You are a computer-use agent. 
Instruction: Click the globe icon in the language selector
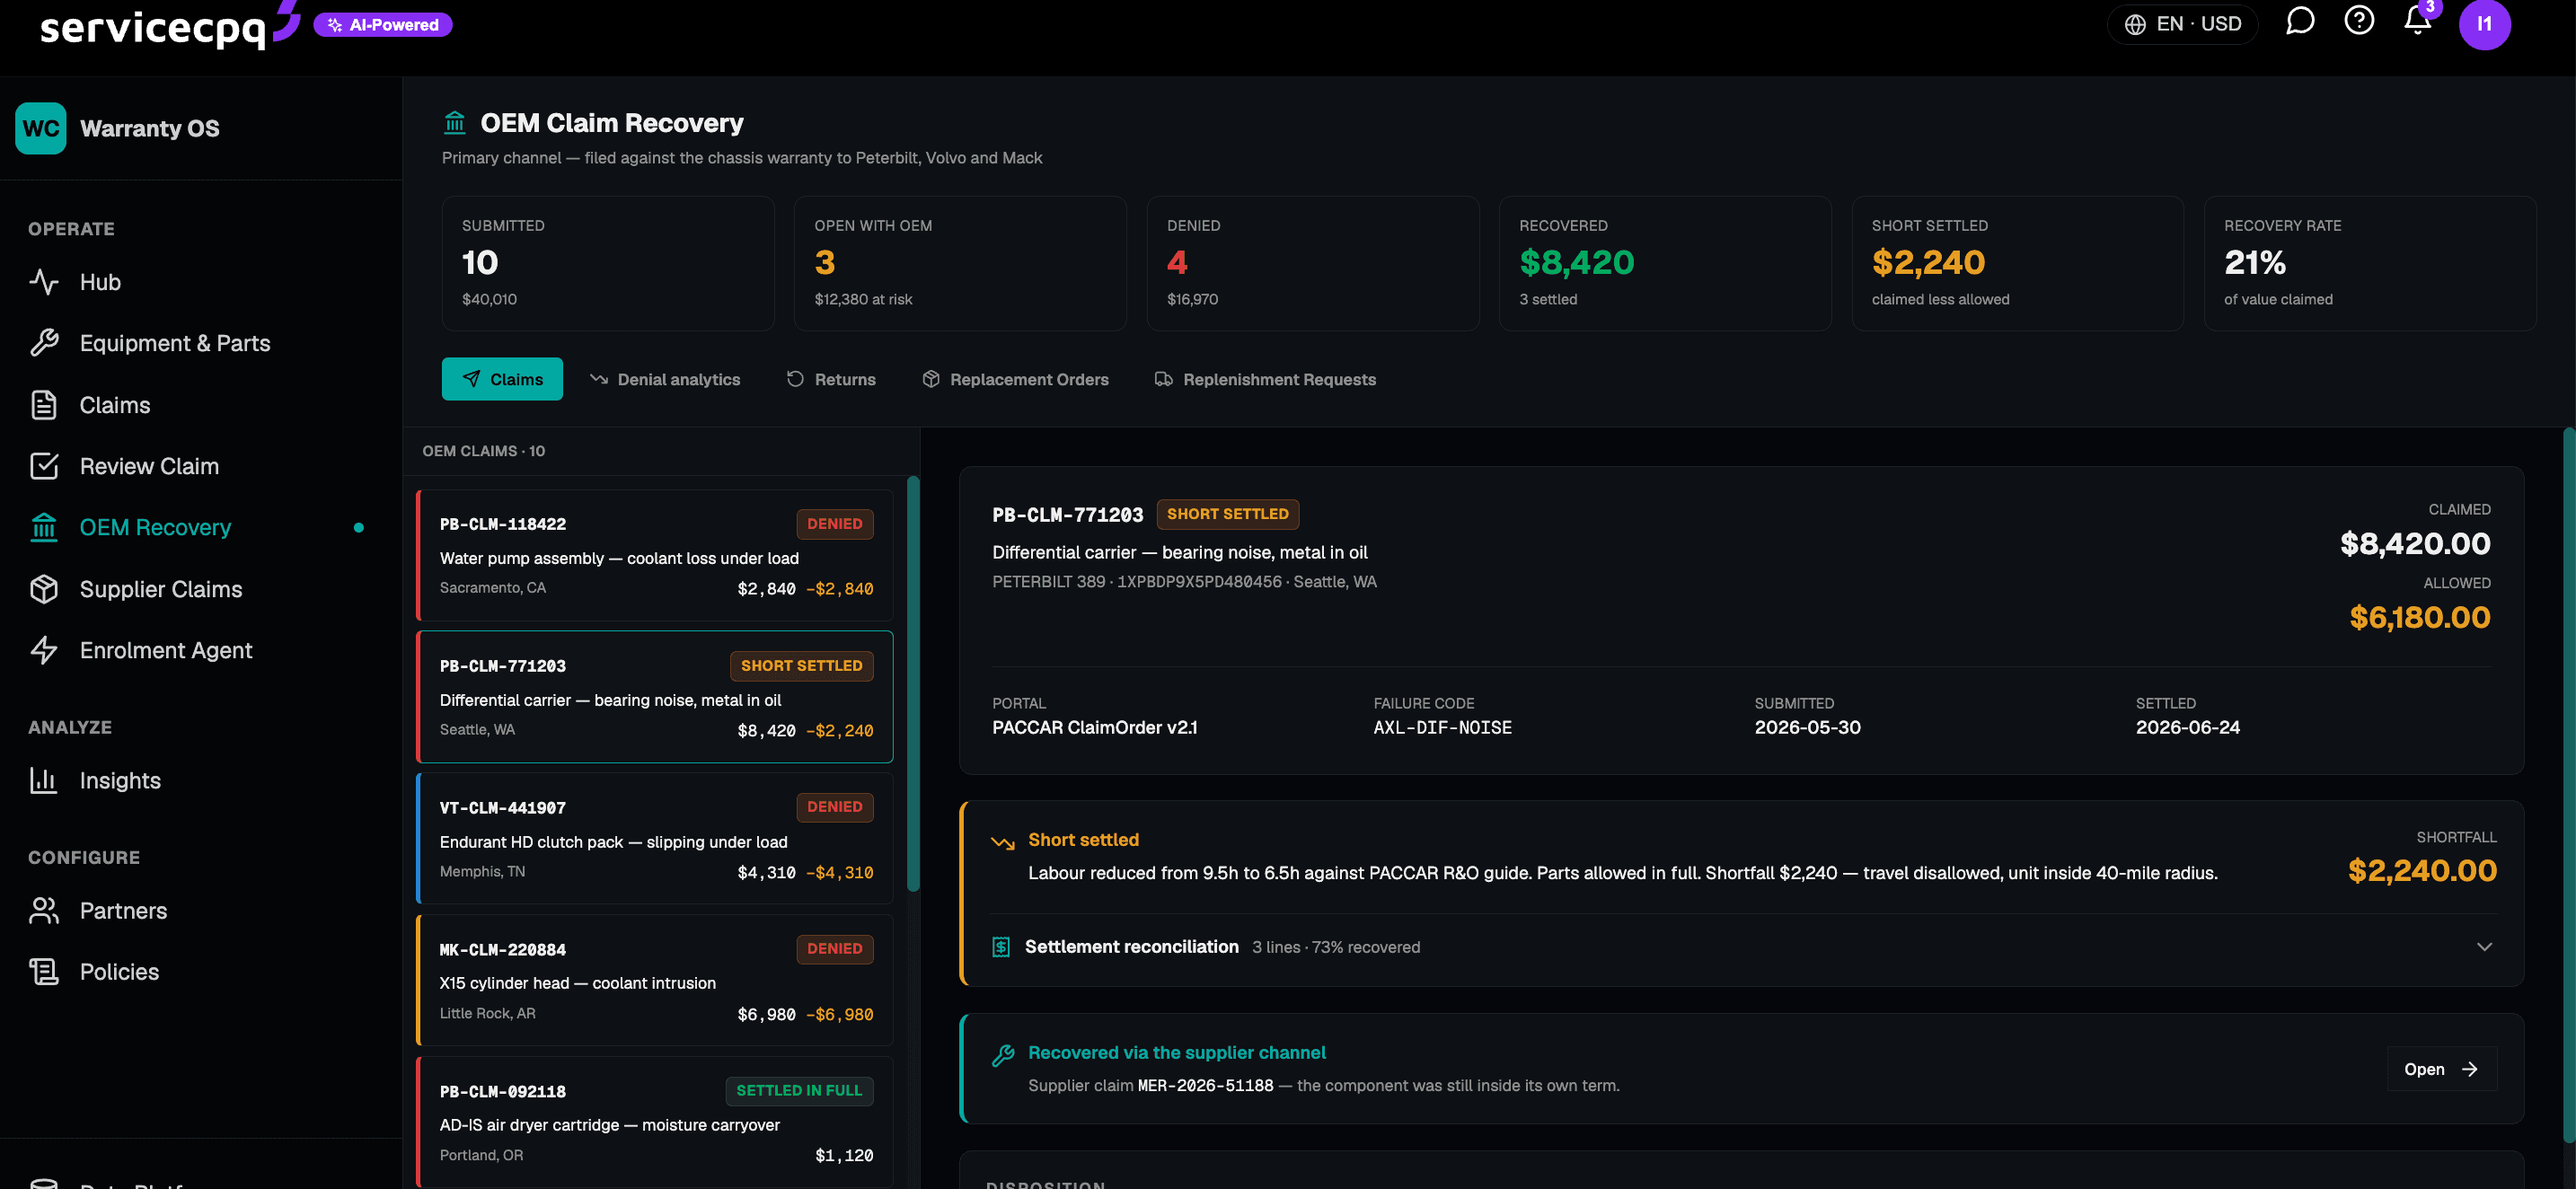[x=2135, y=24]
